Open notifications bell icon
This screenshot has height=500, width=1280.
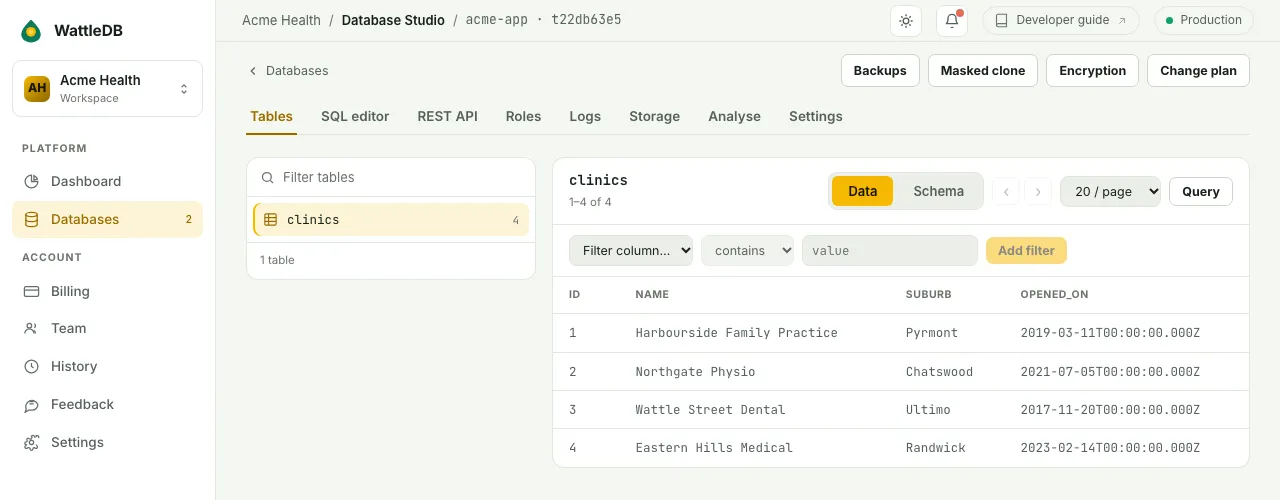[952, 20]
